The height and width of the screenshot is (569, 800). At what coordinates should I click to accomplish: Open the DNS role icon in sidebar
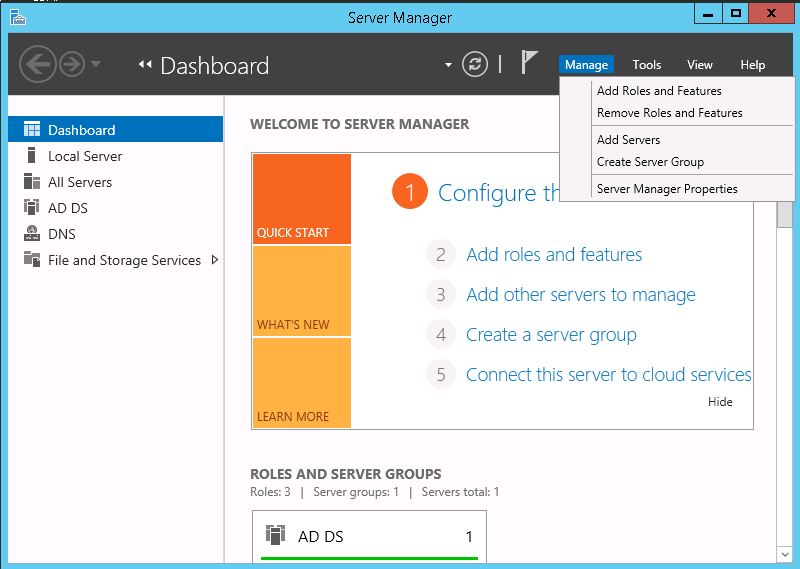[x=32, y=233]
